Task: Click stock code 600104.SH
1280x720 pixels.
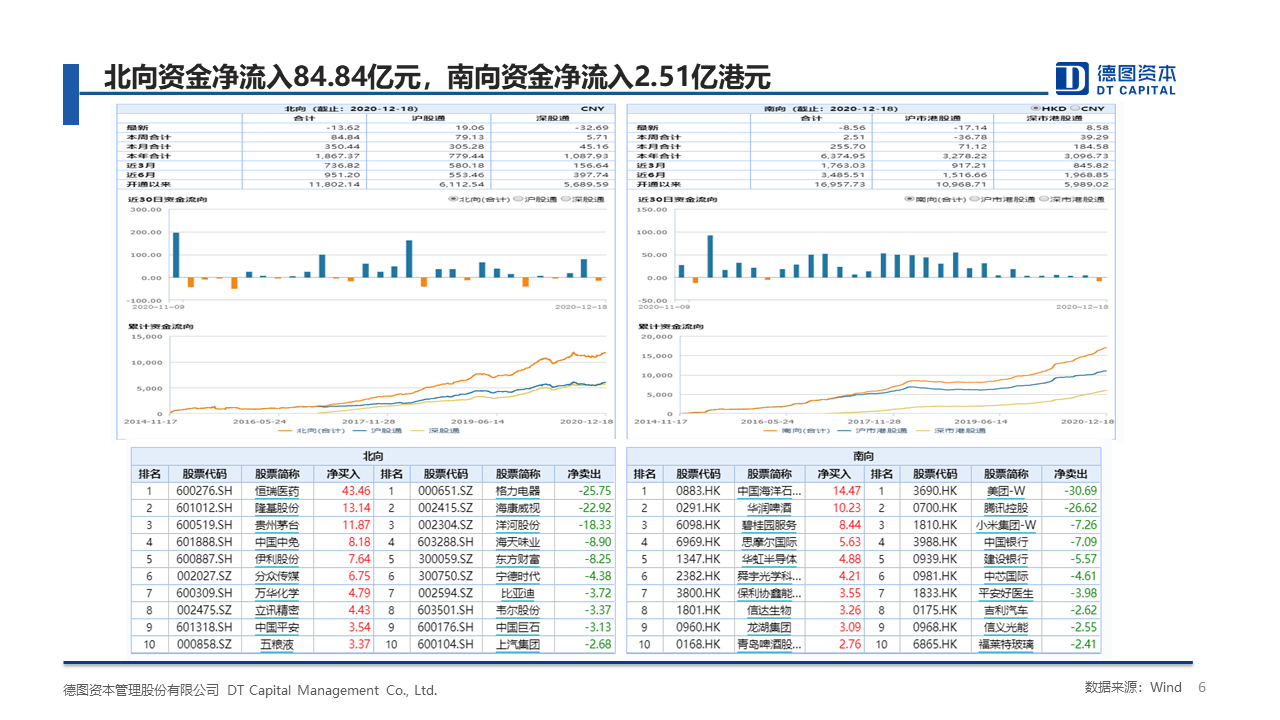Action: [x=446, y=644]
